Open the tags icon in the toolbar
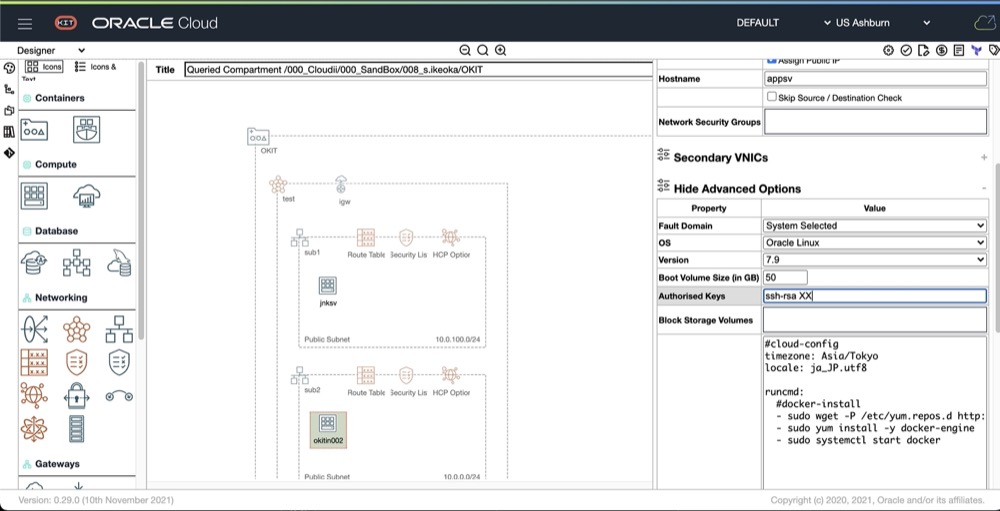 (994, 50)
